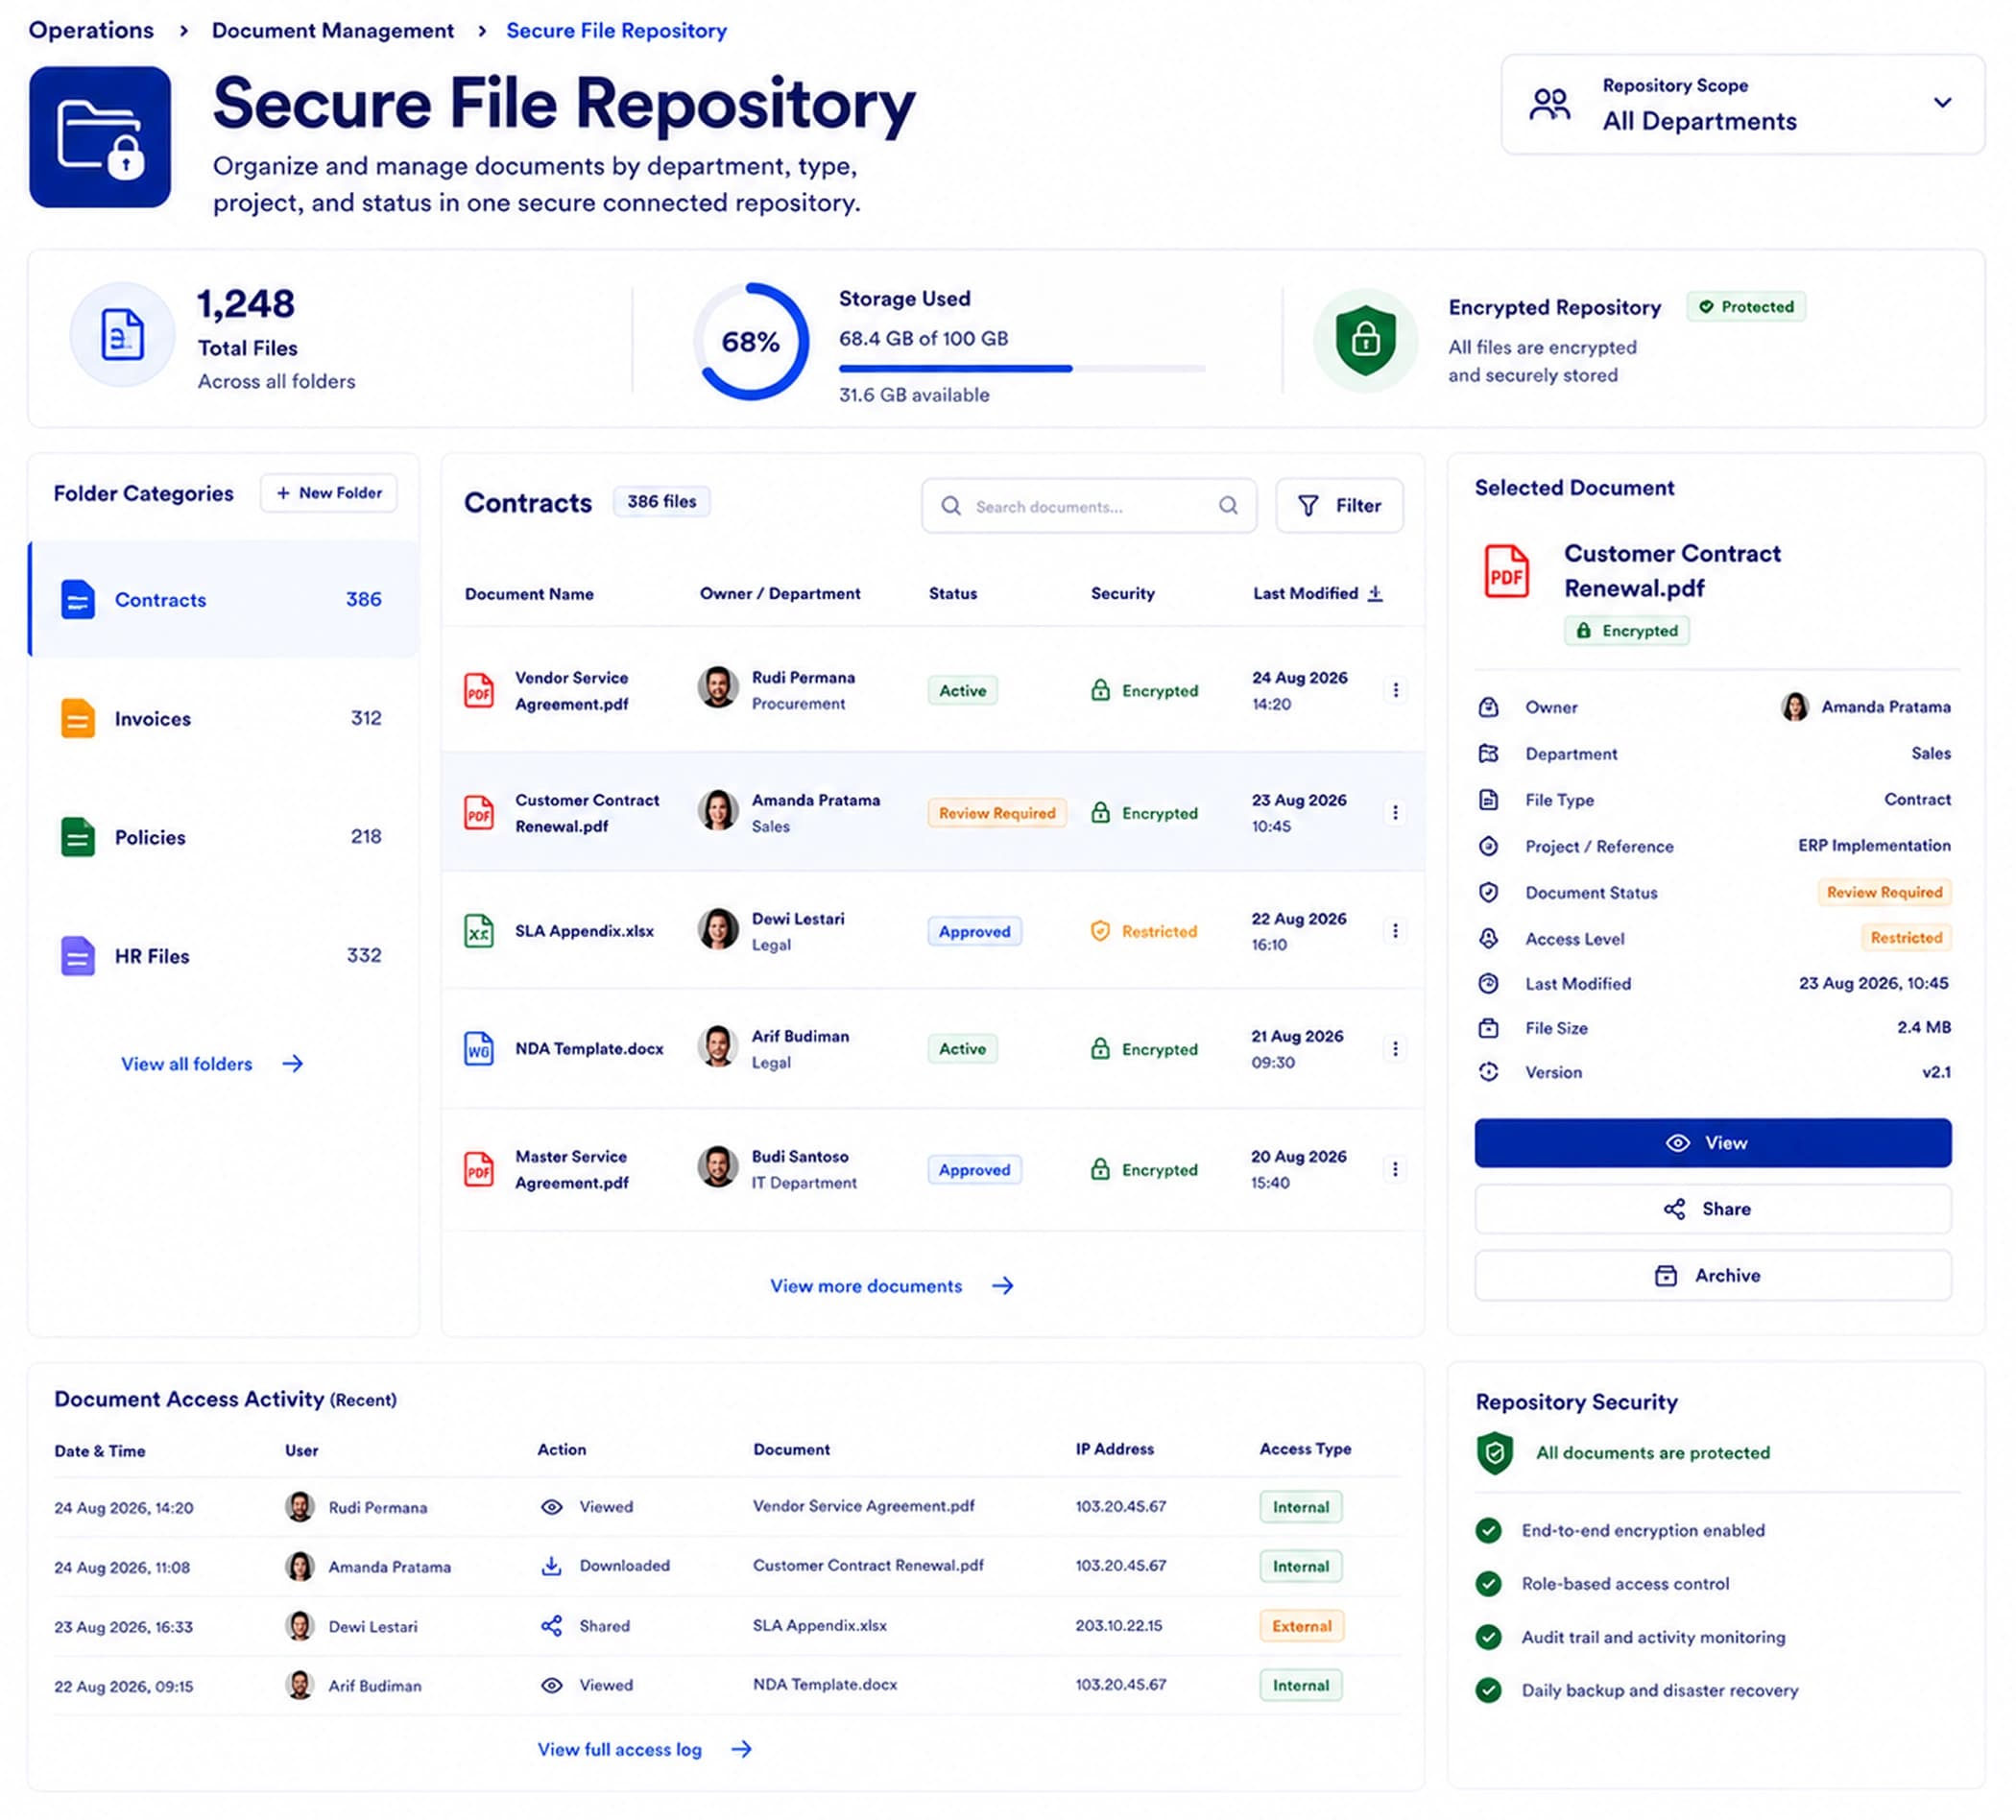This screenshot has height=1820, width=2016.
Task: Click the 68% storage progress ring
Action: pyautogui.click(x=751, y=341)
